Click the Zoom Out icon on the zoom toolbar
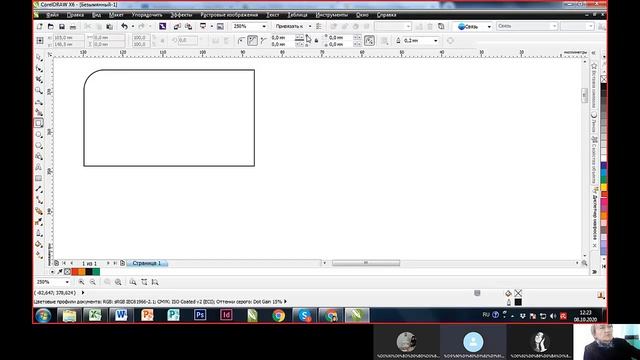Viewport: 640px width, 360px height. pos(93,282)
